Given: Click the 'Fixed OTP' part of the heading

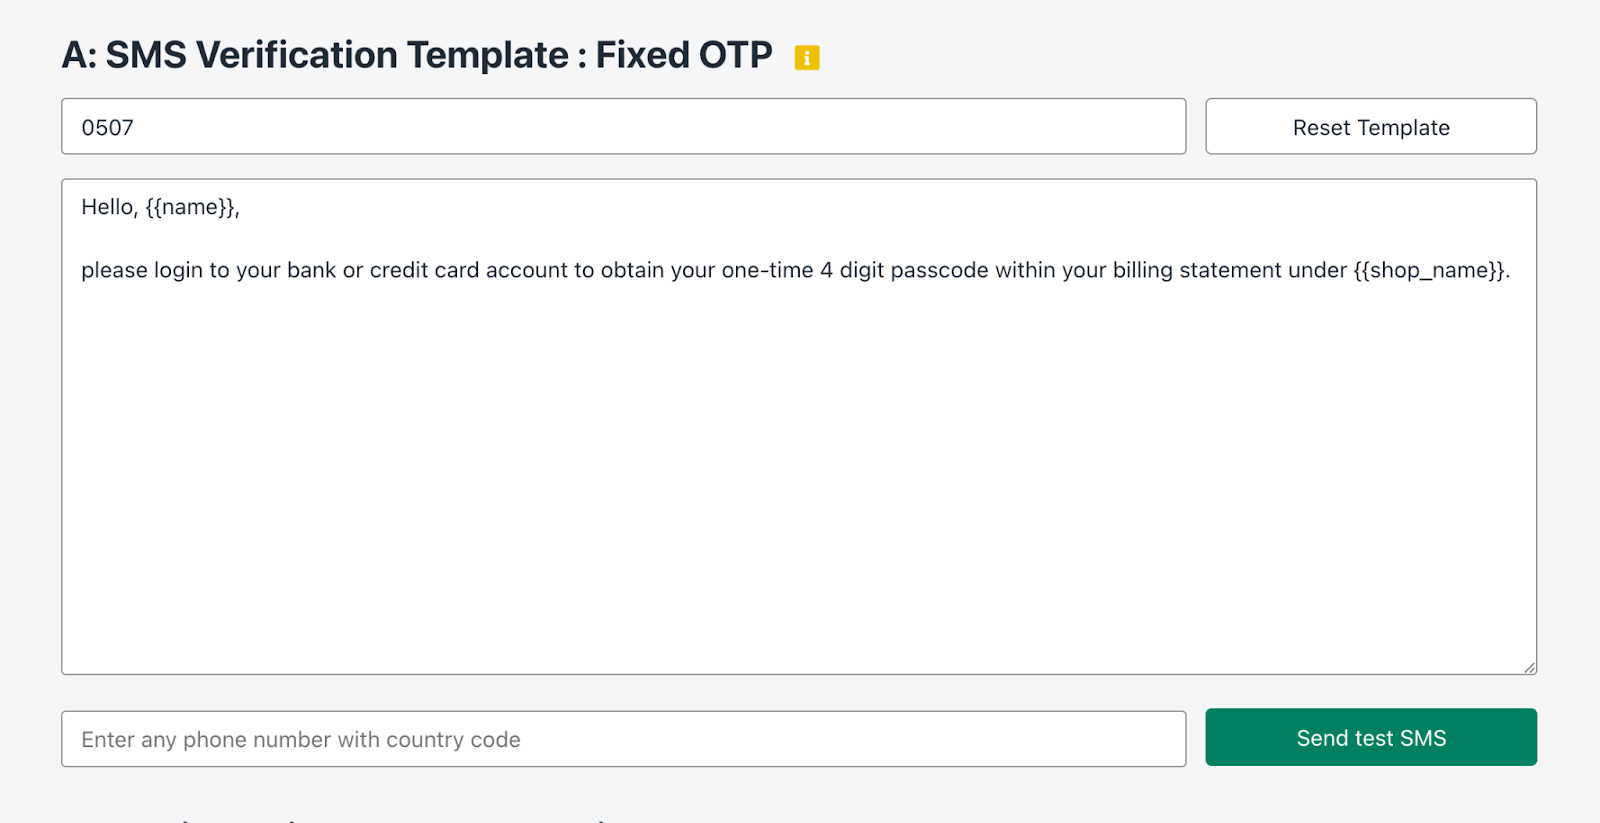Looking at the screenshot, I should [684, 55].
